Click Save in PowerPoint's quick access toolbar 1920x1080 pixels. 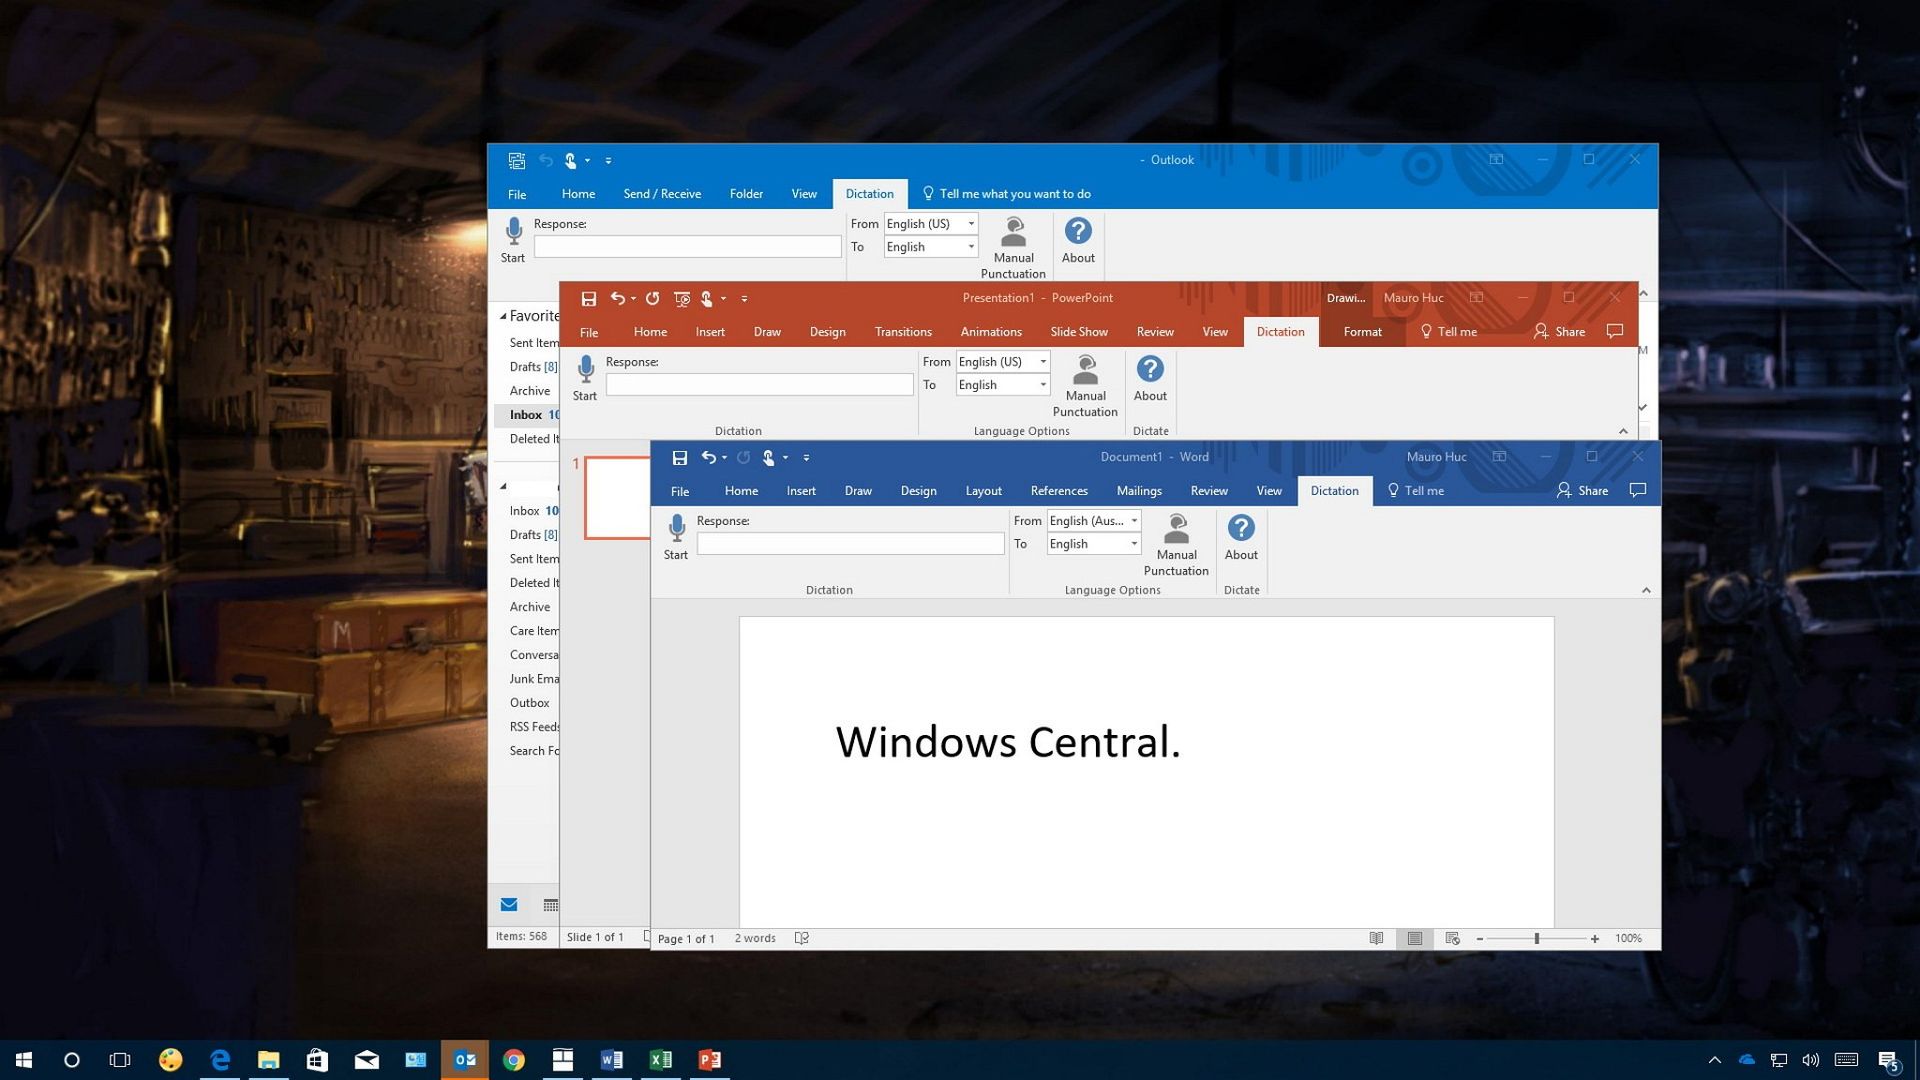click(589, 298)
